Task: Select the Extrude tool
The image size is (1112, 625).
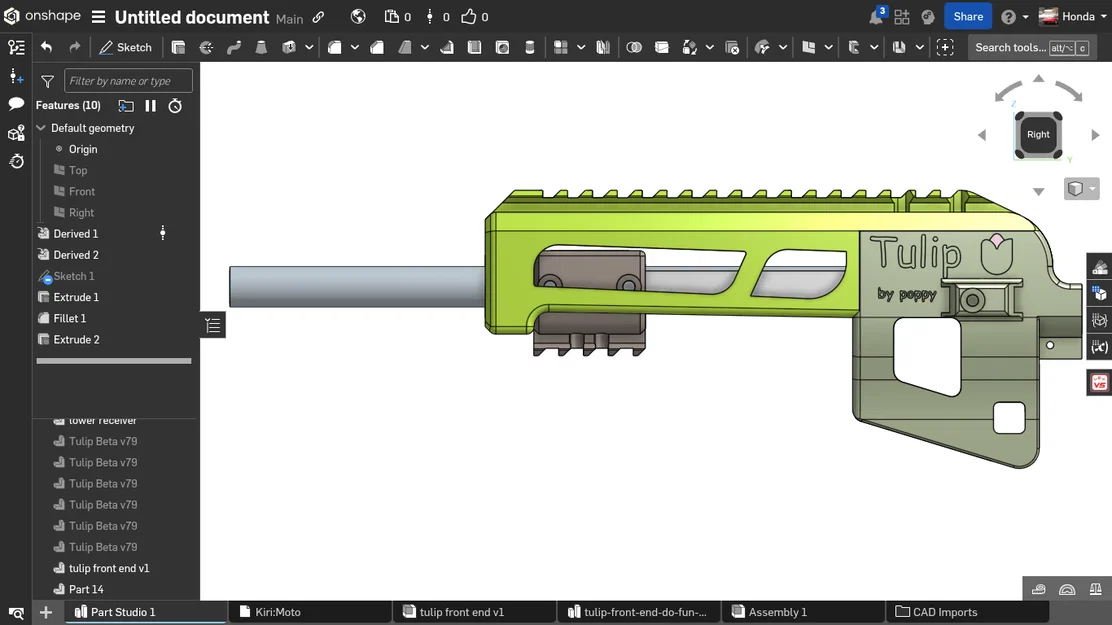Action: tap(178, 48)
